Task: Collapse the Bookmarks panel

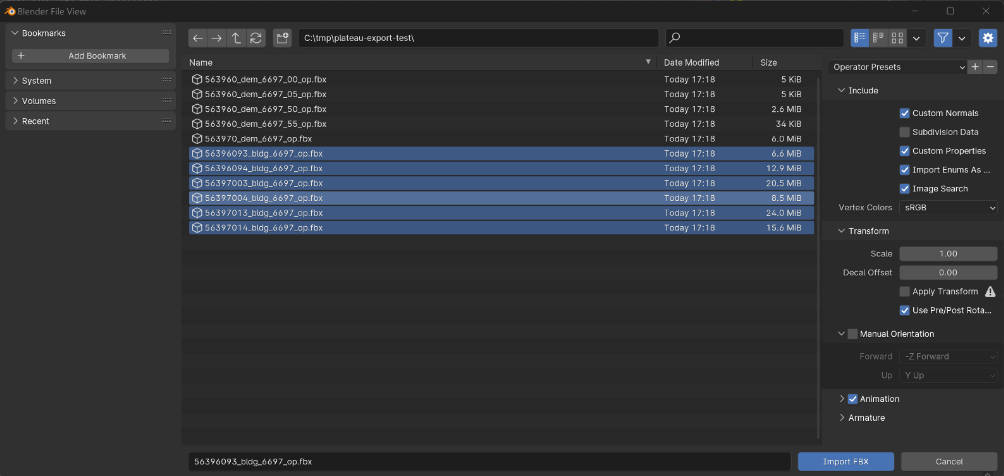Action: tap(15, 33)
